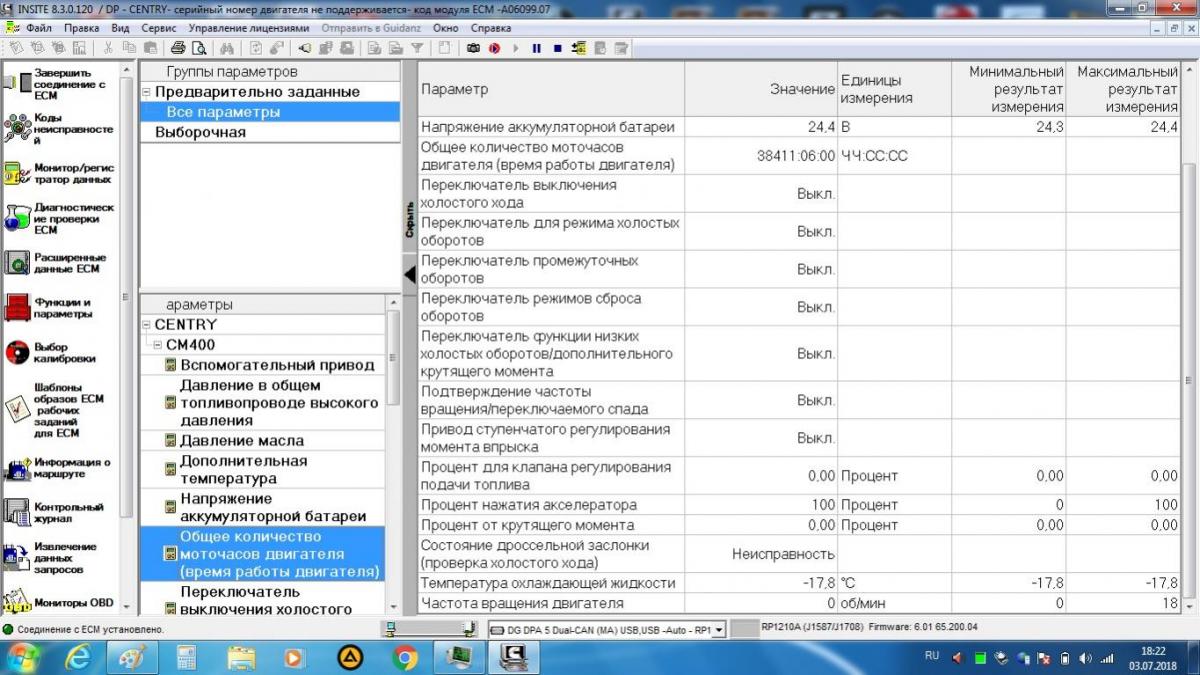Select Общее количество моточасов tree item
The width and height of the screenshot is (1200, 675).
pyautogui.click(x=262, y=554)
